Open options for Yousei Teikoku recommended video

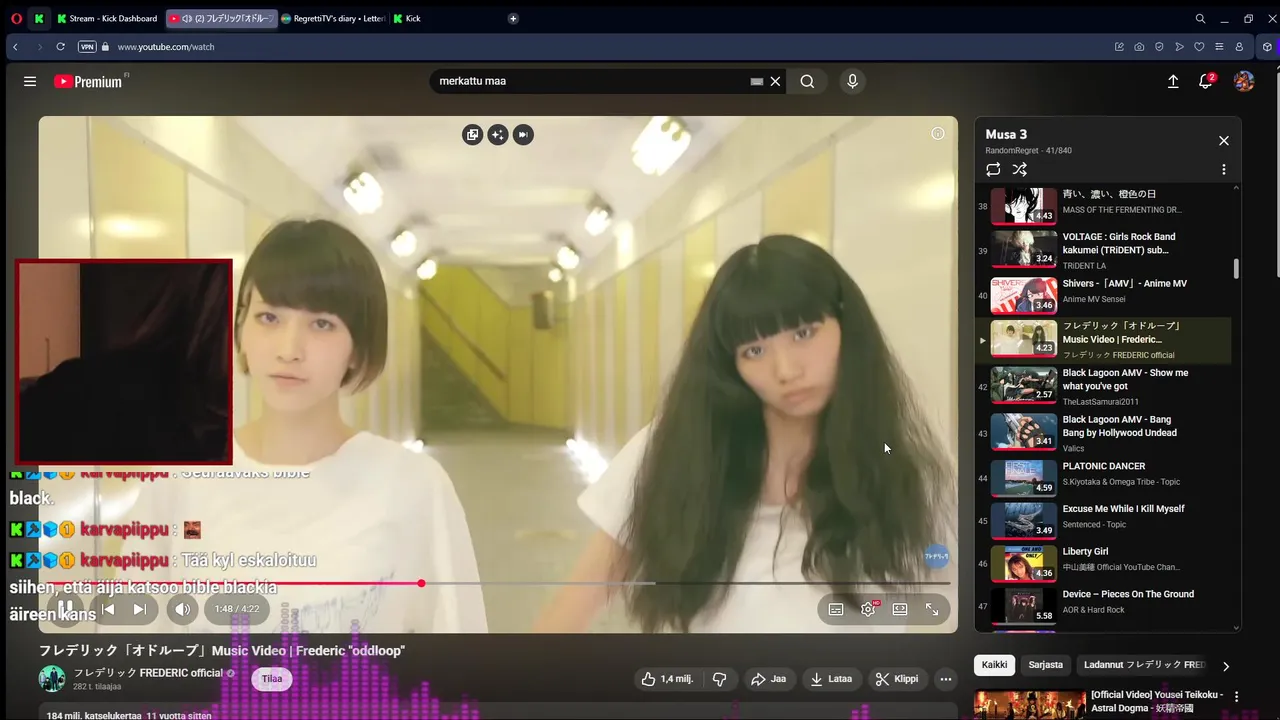1236,697
